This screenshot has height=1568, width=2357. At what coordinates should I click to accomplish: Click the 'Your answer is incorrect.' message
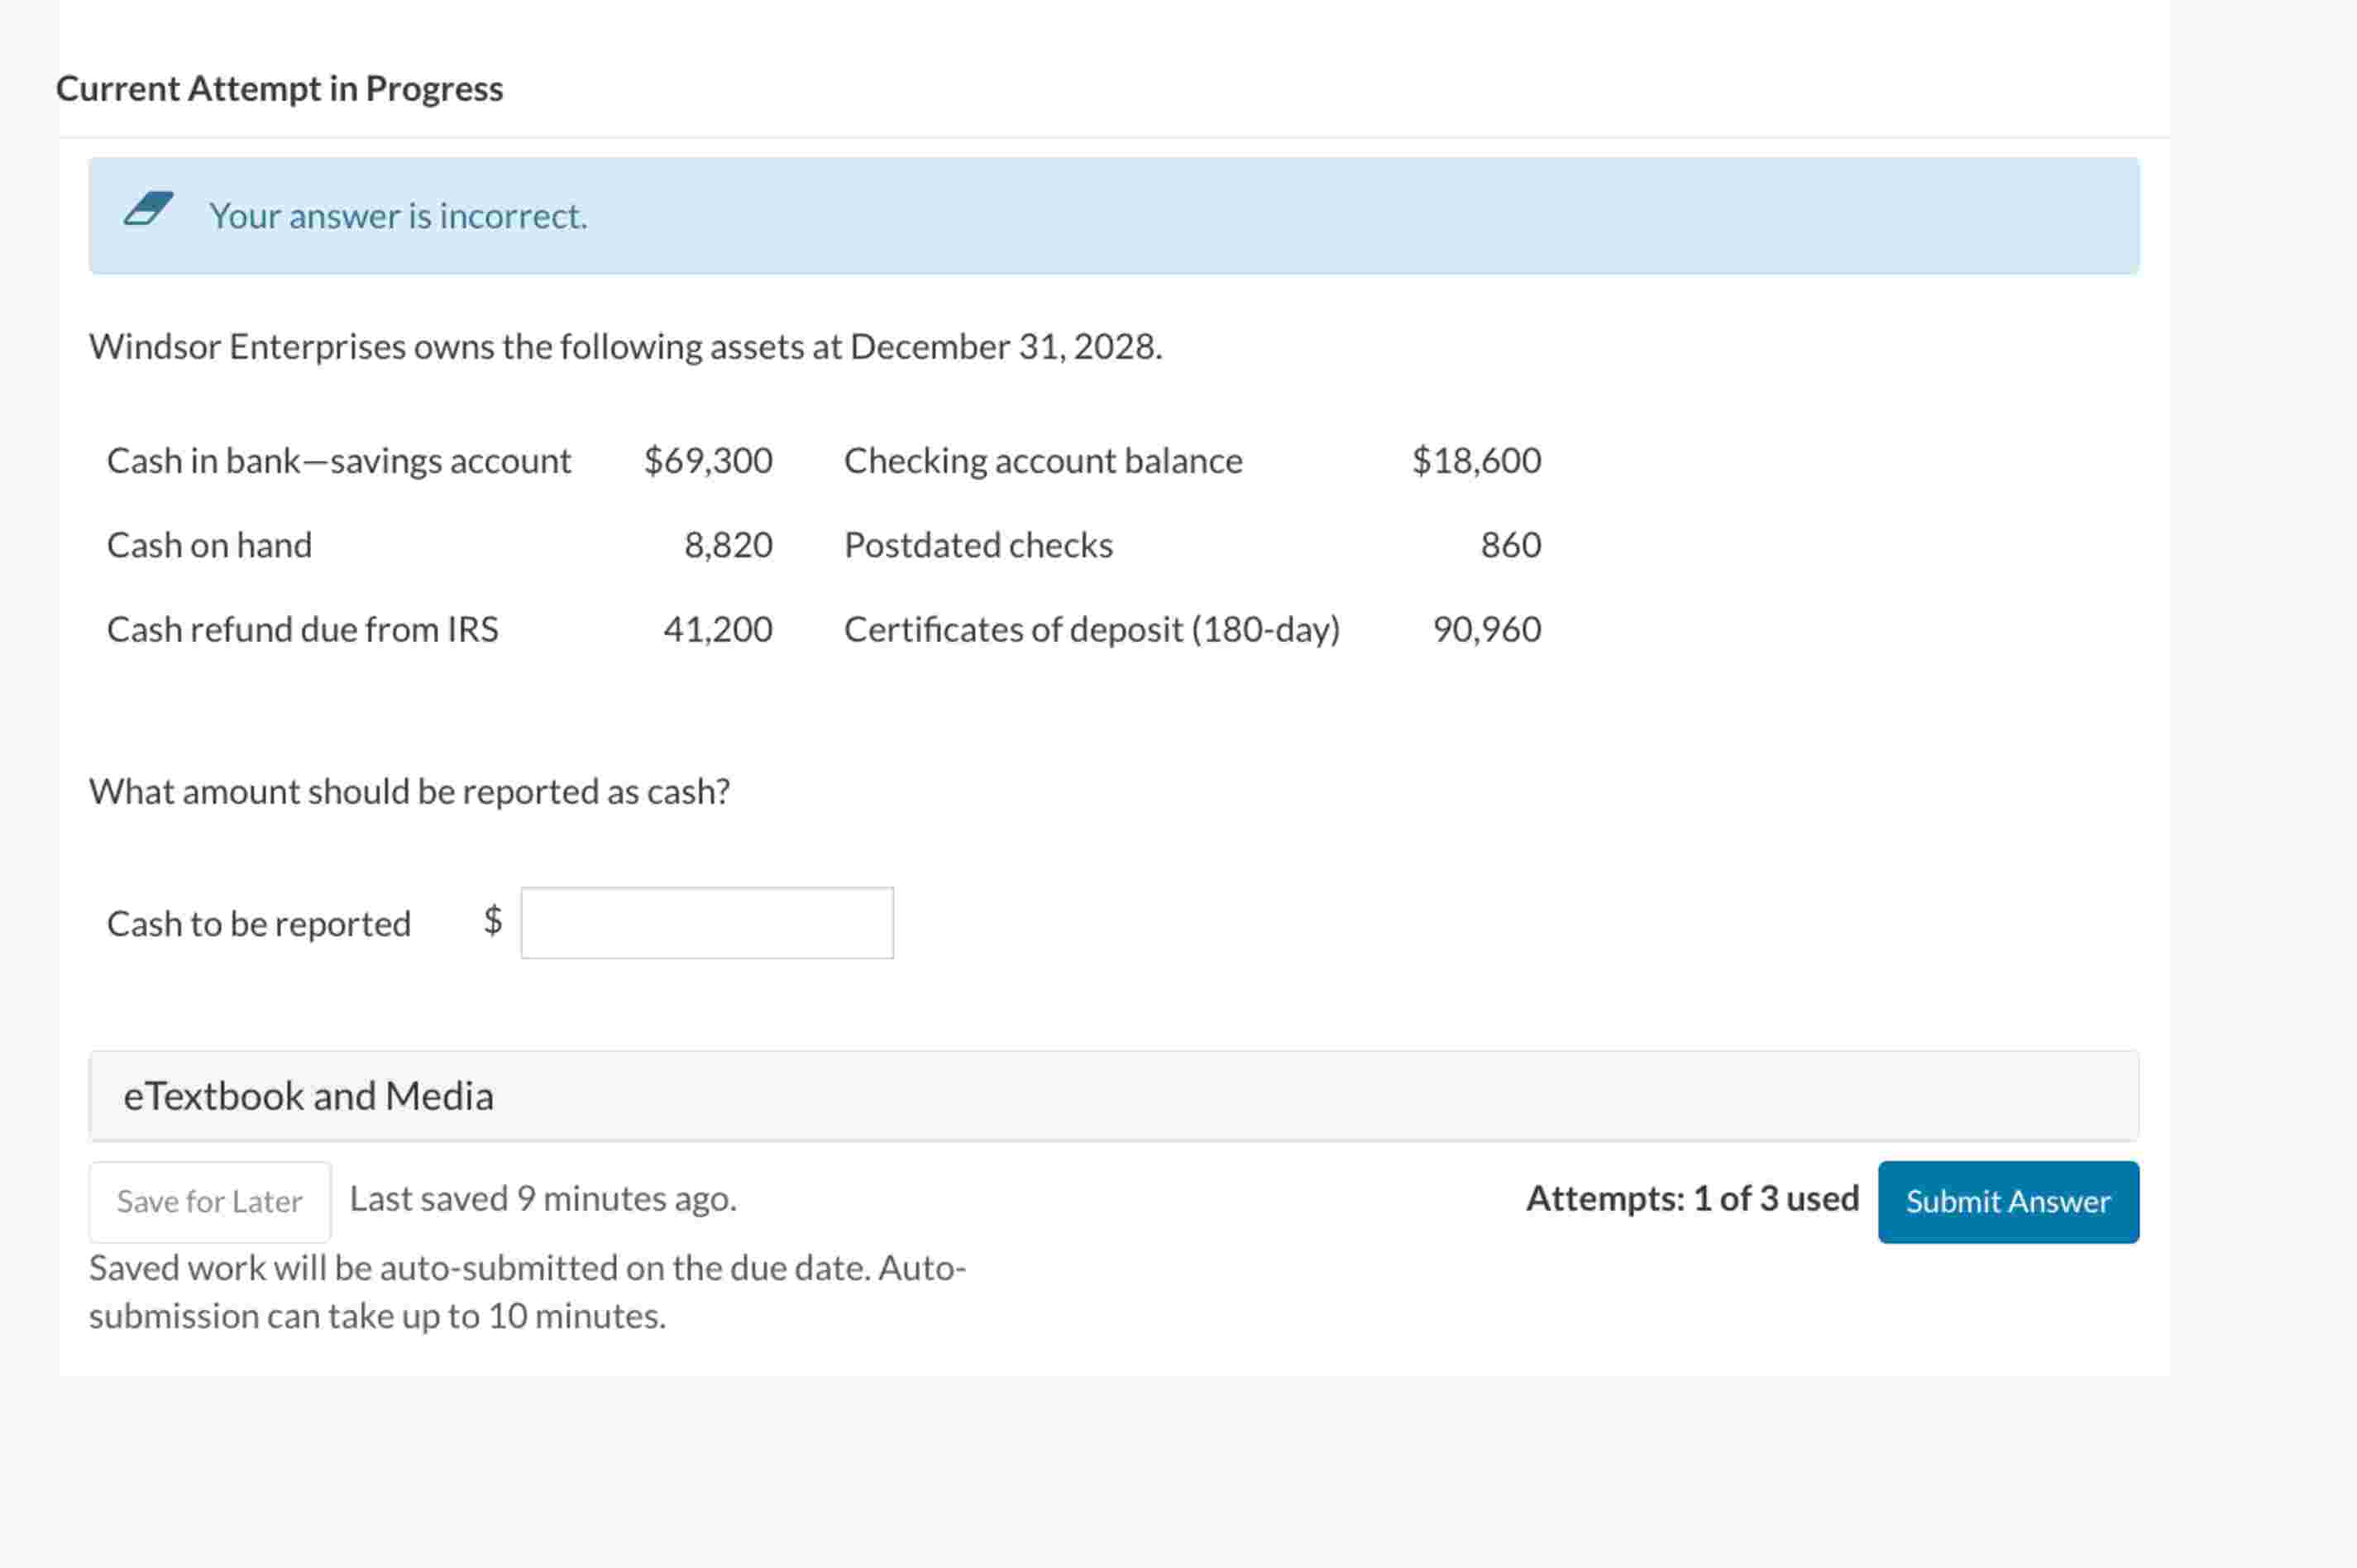(x=397, y=216)
